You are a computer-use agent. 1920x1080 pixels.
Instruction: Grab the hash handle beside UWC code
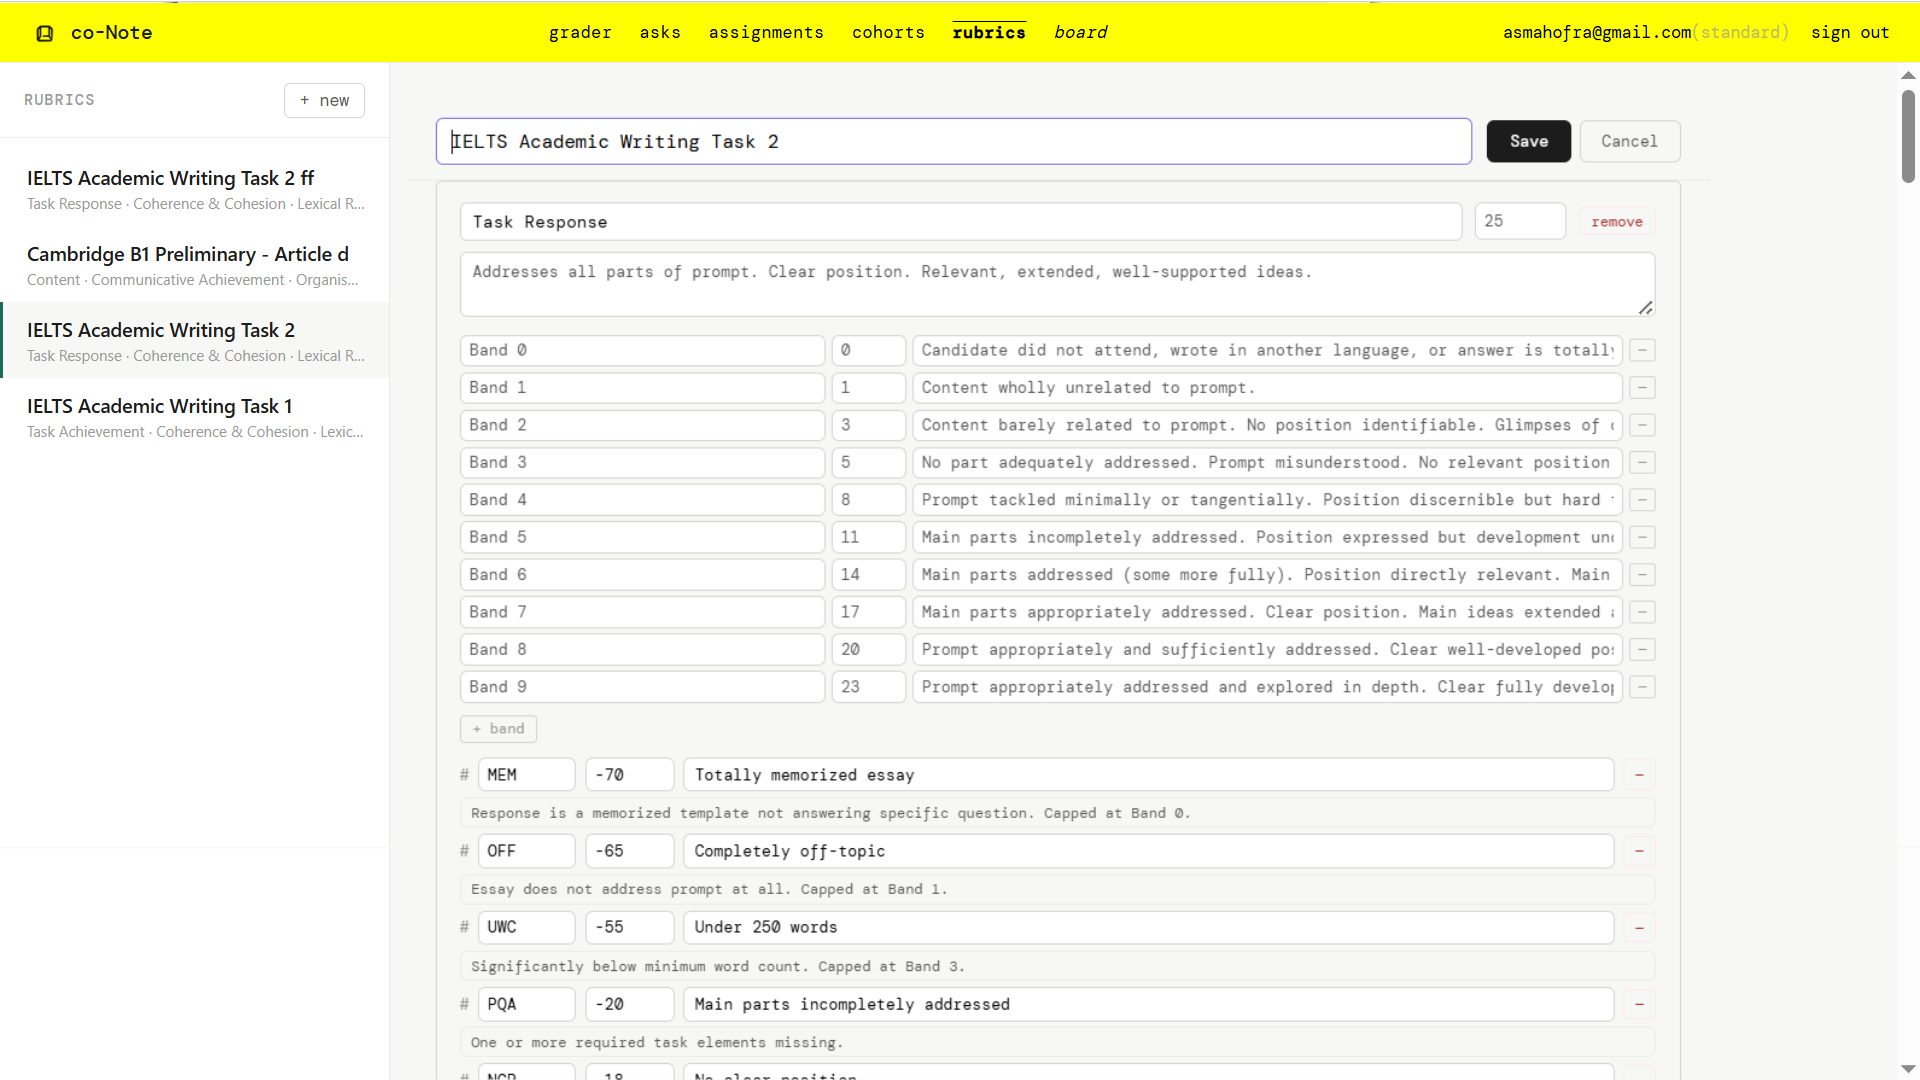[464, 927]
